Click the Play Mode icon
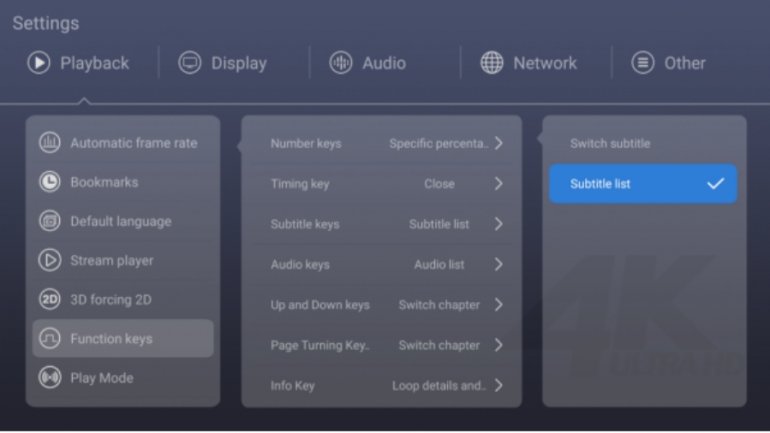 pyautogui.click(x=49, y=378)
